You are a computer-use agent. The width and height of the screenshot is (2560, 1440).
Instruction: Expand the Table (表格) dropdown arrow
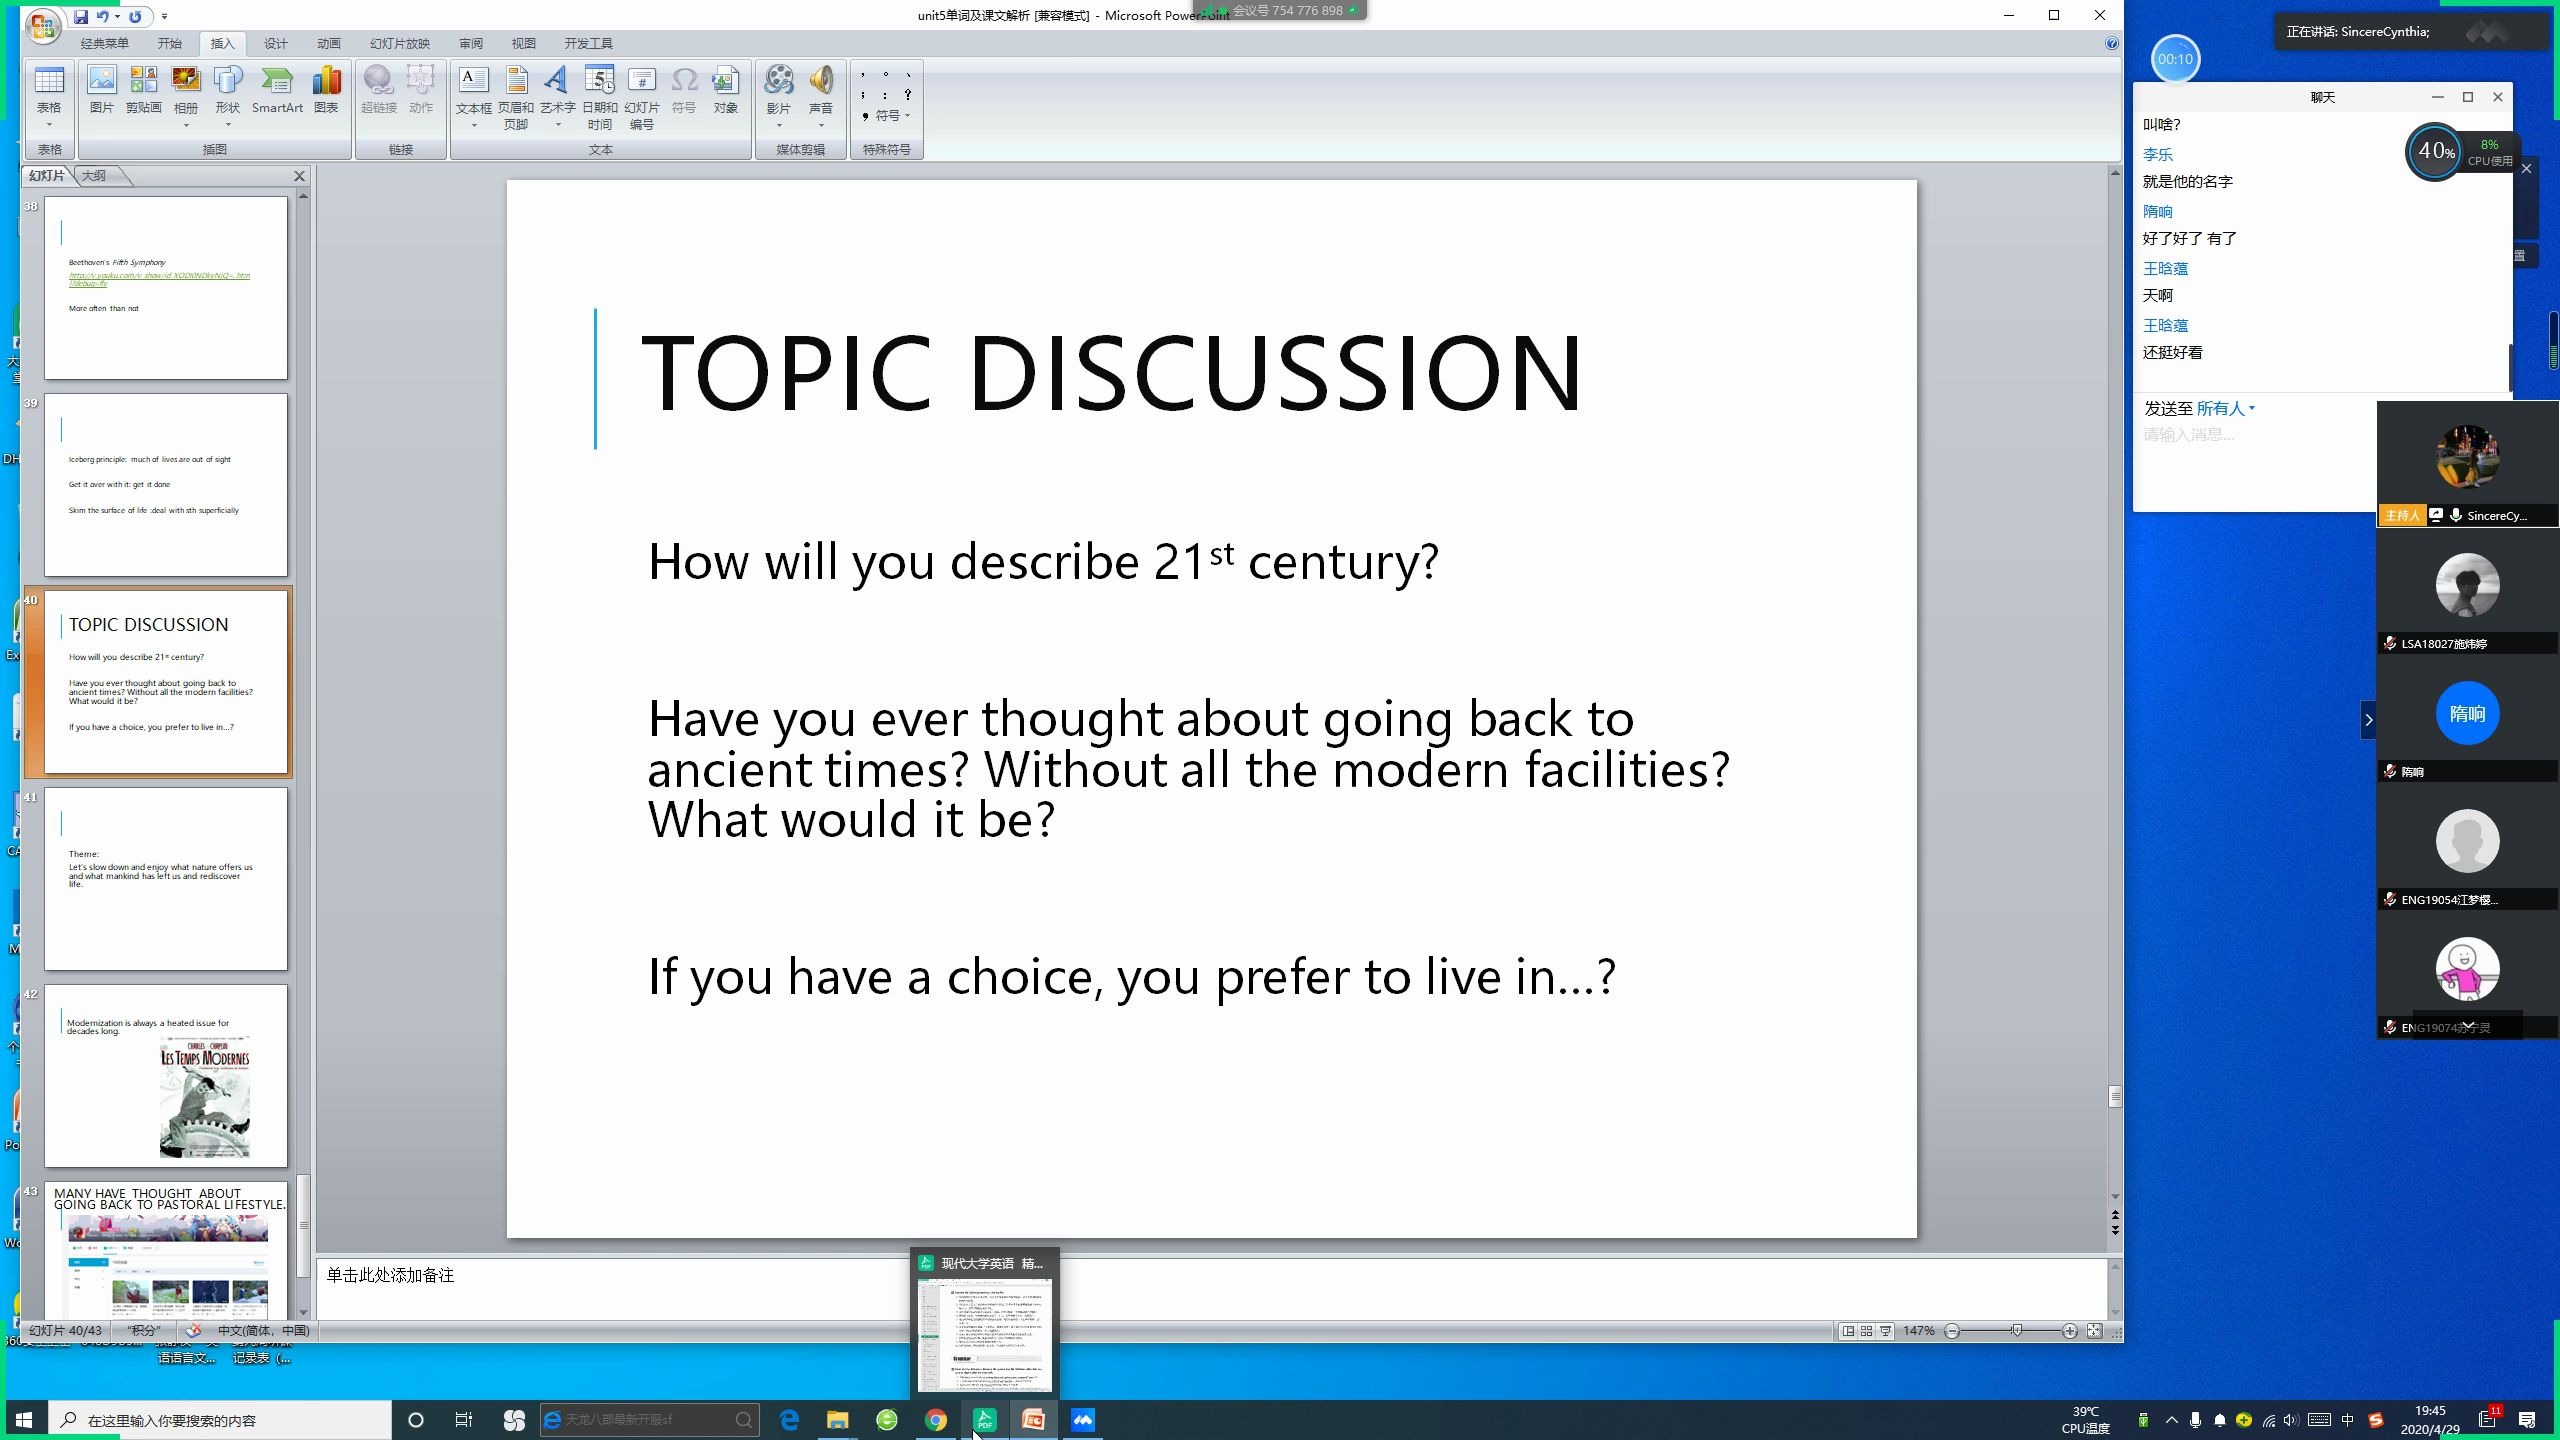point(49,125)
